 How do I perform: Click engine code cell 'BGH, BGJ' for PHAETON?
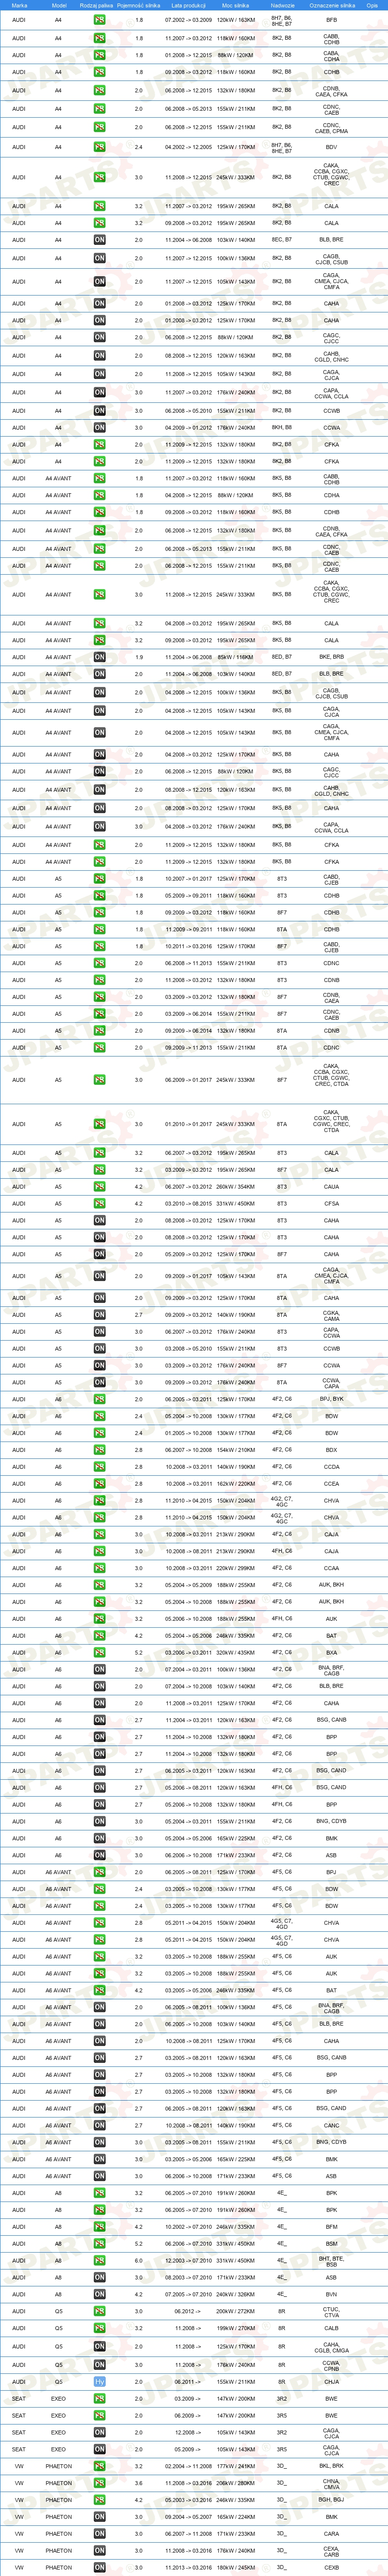pyautogui.click(x=331, y=2501)
